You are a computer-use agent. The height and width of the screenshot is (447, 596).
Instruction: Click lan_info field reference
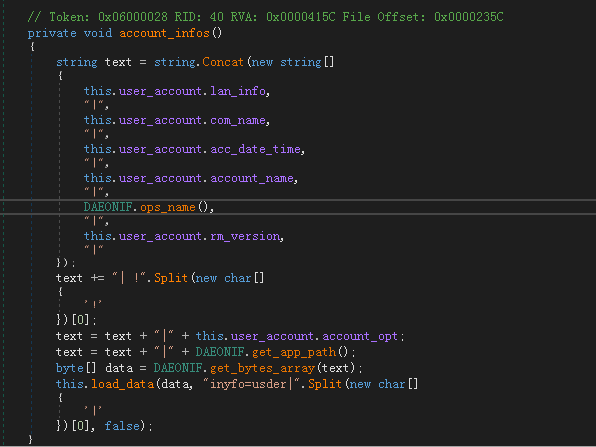(238, 91)
